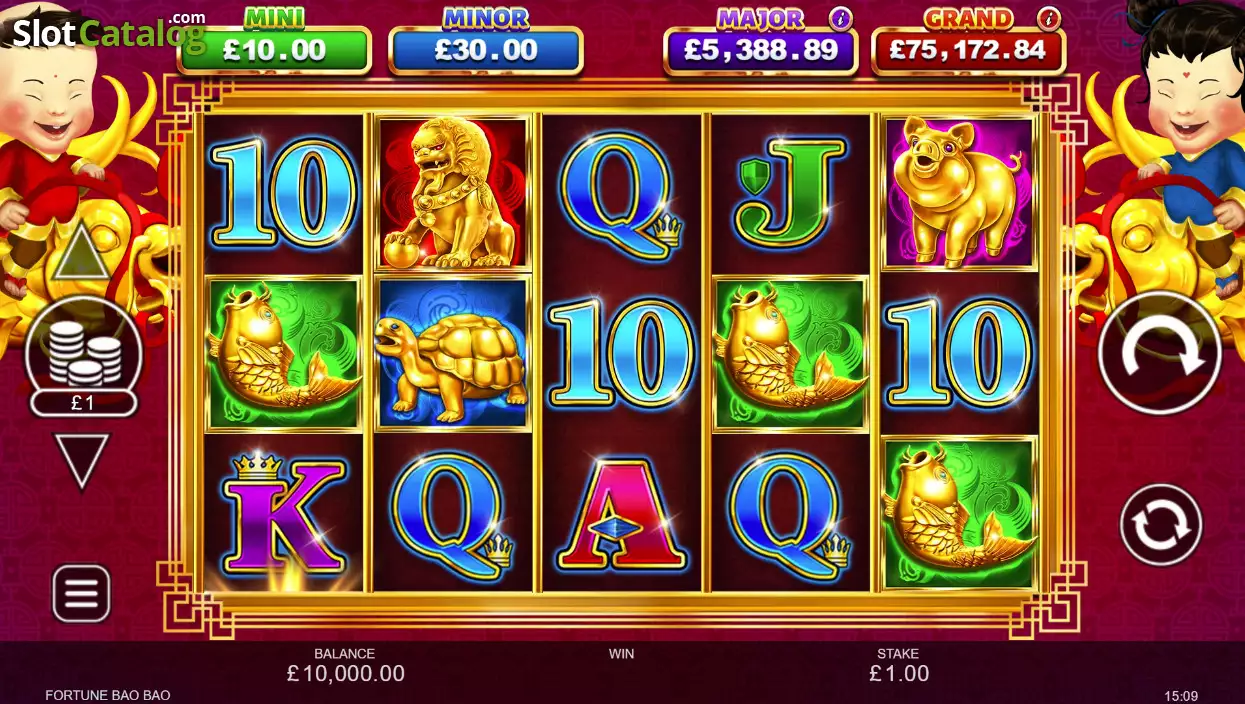The width and height of the screenshot is (1245, 704).
Task: Click the golden pig symbol
Action: point(958,193)
